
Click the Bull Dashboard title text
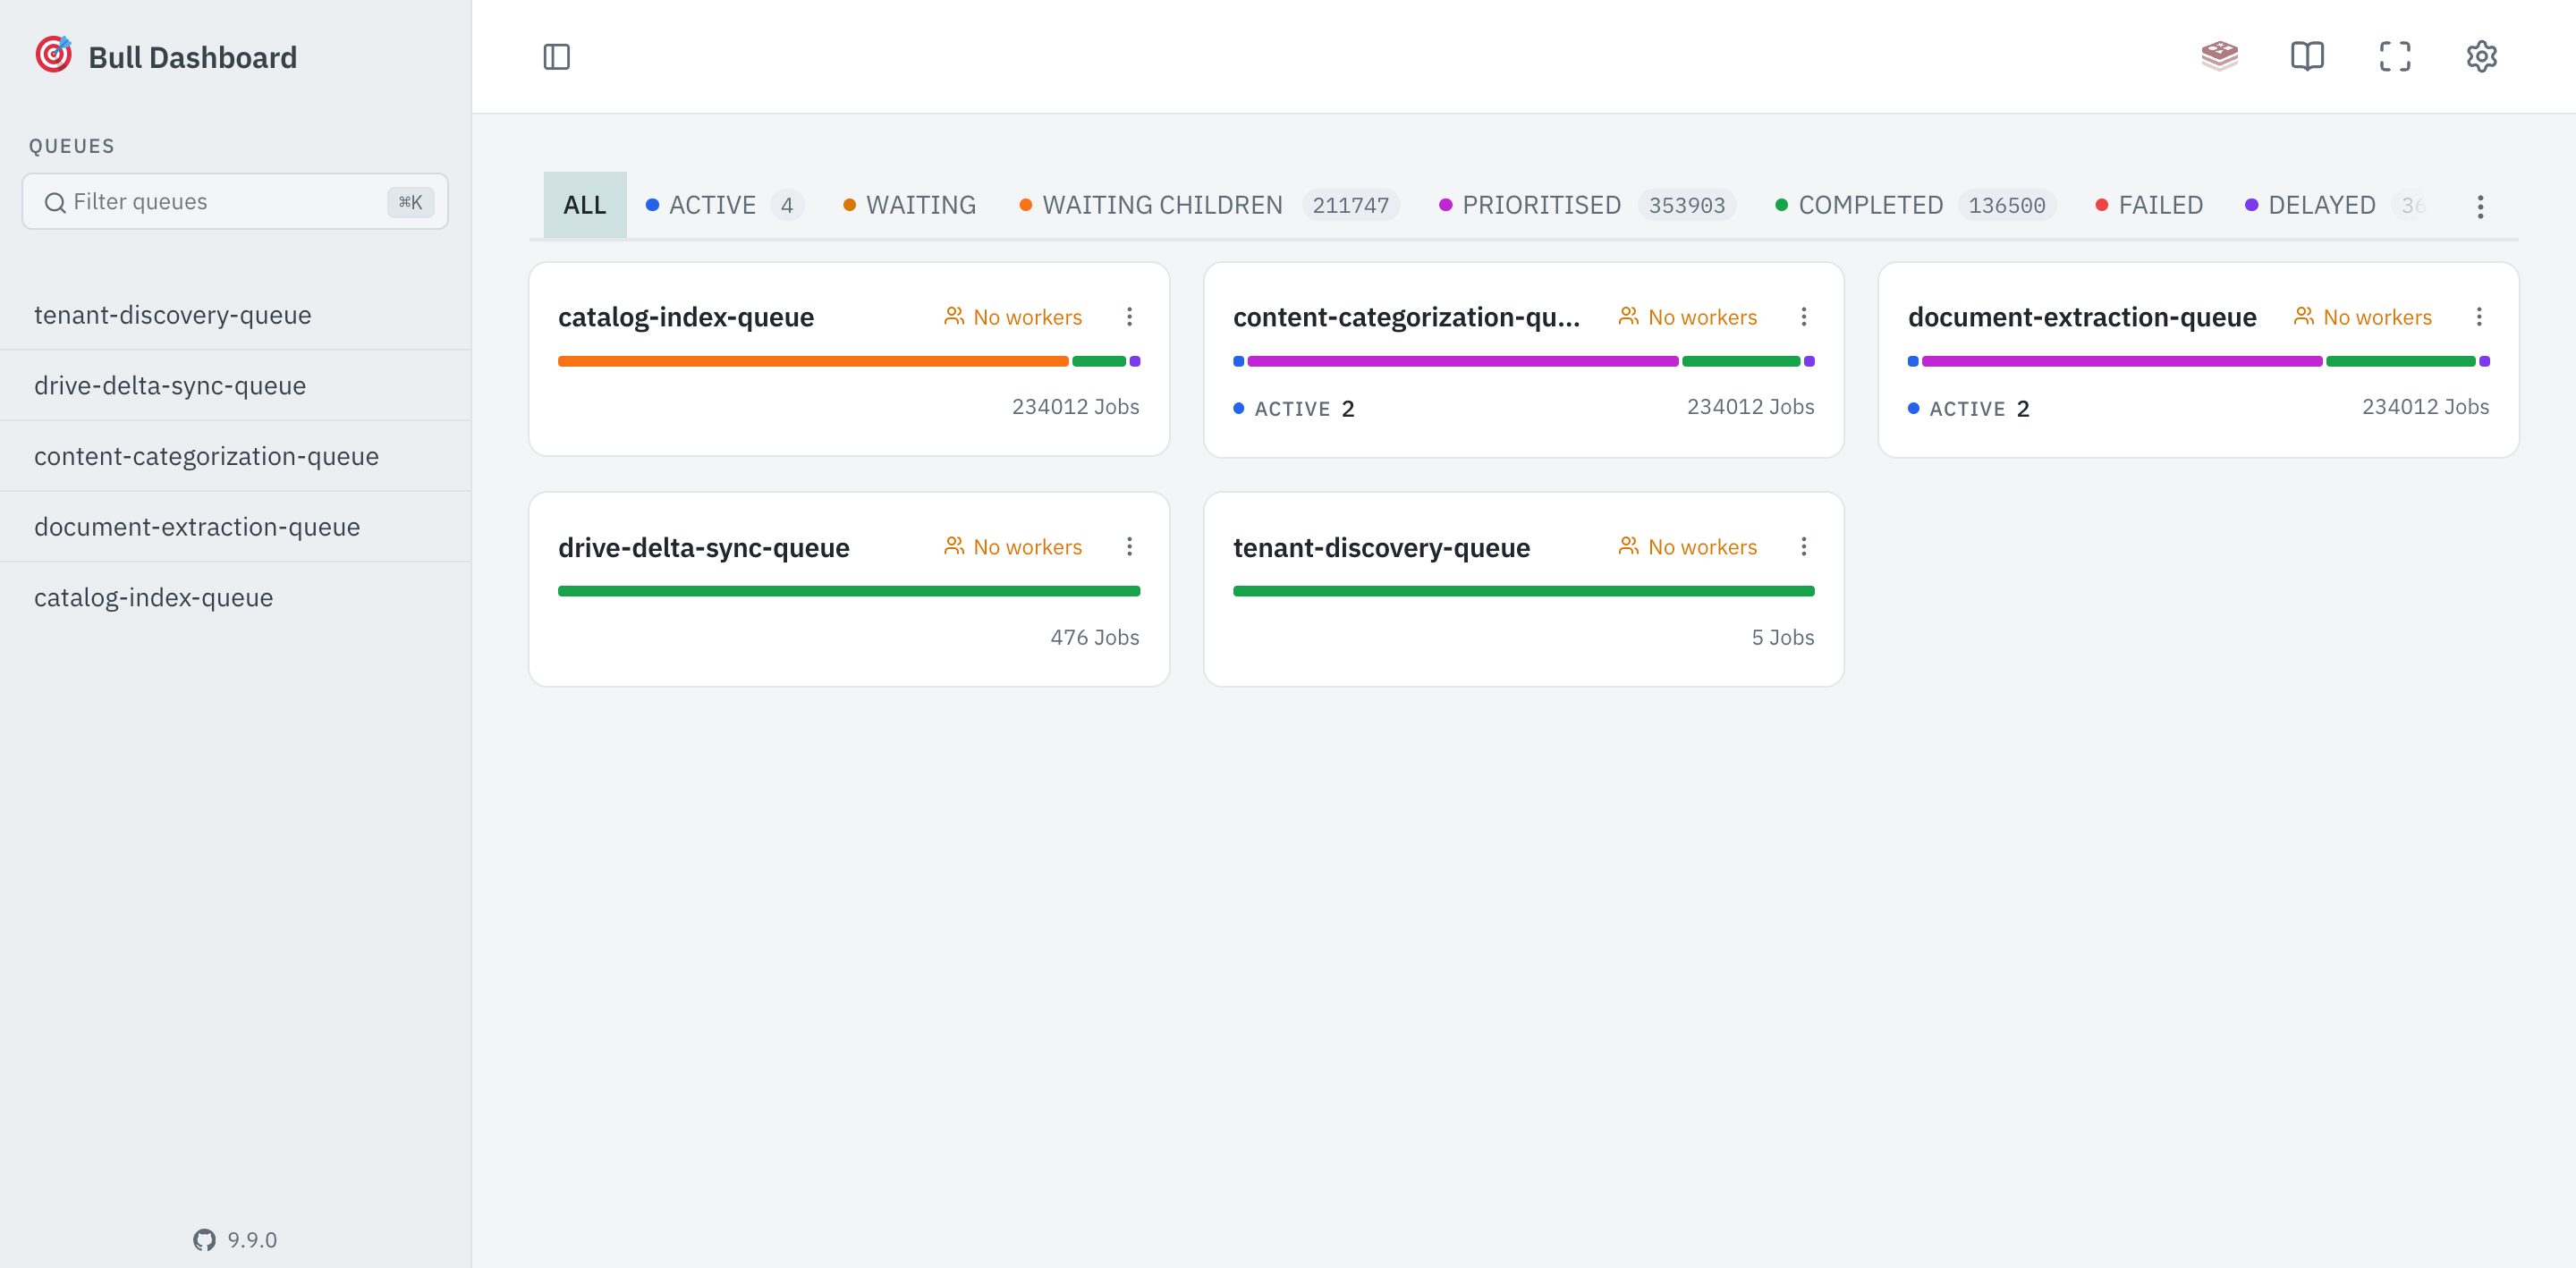point(193,57)
